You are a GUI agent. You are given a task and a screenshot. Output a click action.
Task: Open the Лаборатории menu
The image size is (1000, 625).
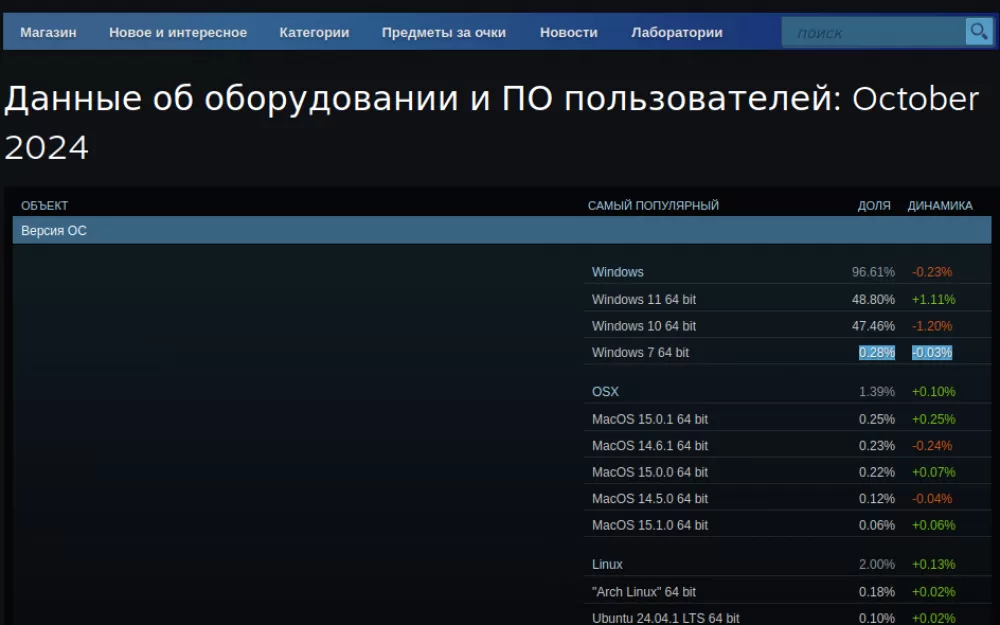point(677,32)
